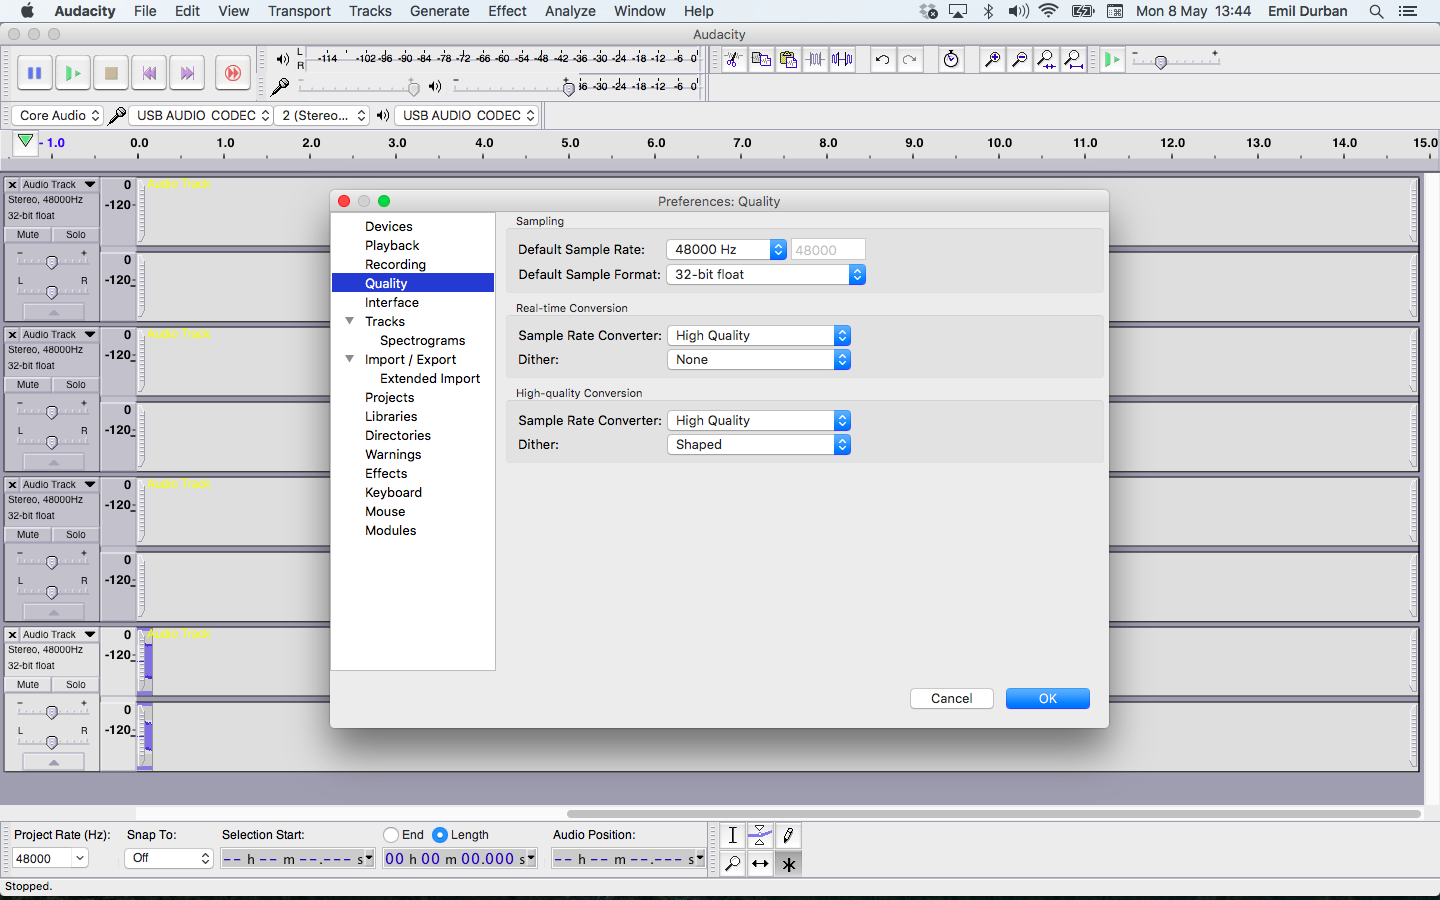Open macOS Spotlight search icon
This screenshot has width=1440, height=900.
[1376, 11]
